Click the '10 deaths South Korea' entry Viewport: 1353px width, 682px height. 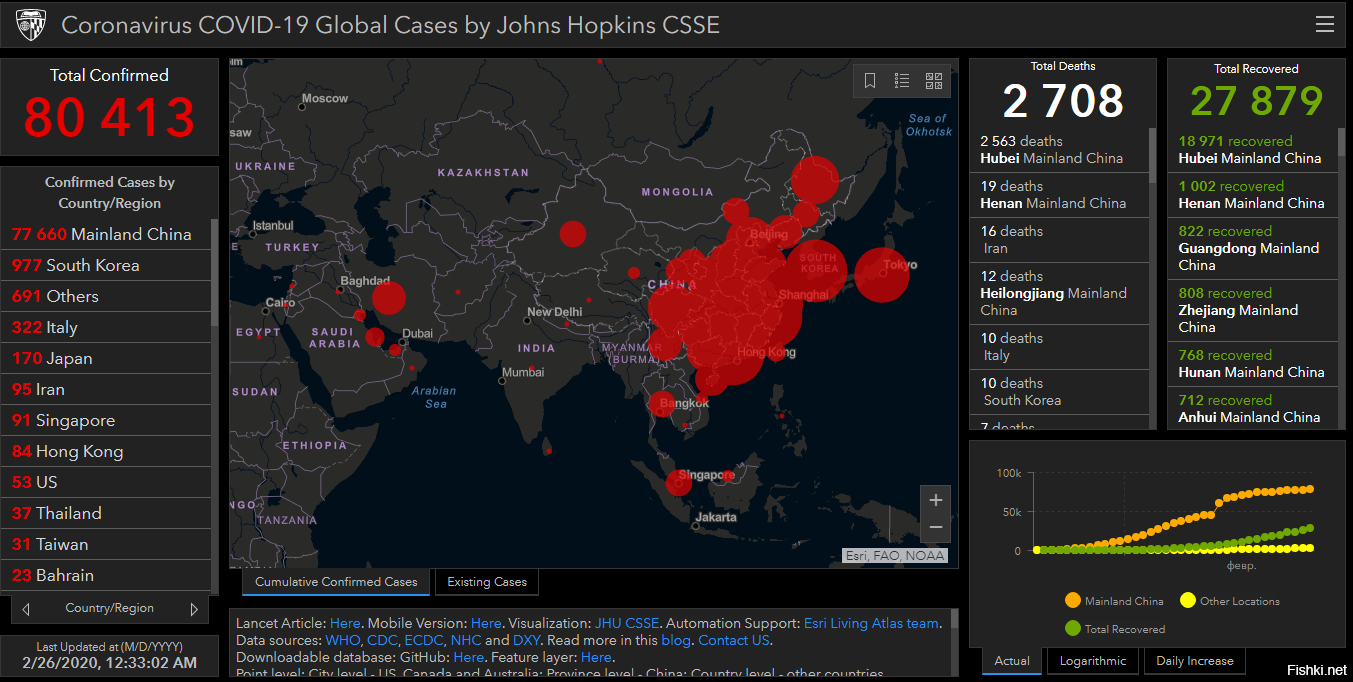pos(1059,392)
